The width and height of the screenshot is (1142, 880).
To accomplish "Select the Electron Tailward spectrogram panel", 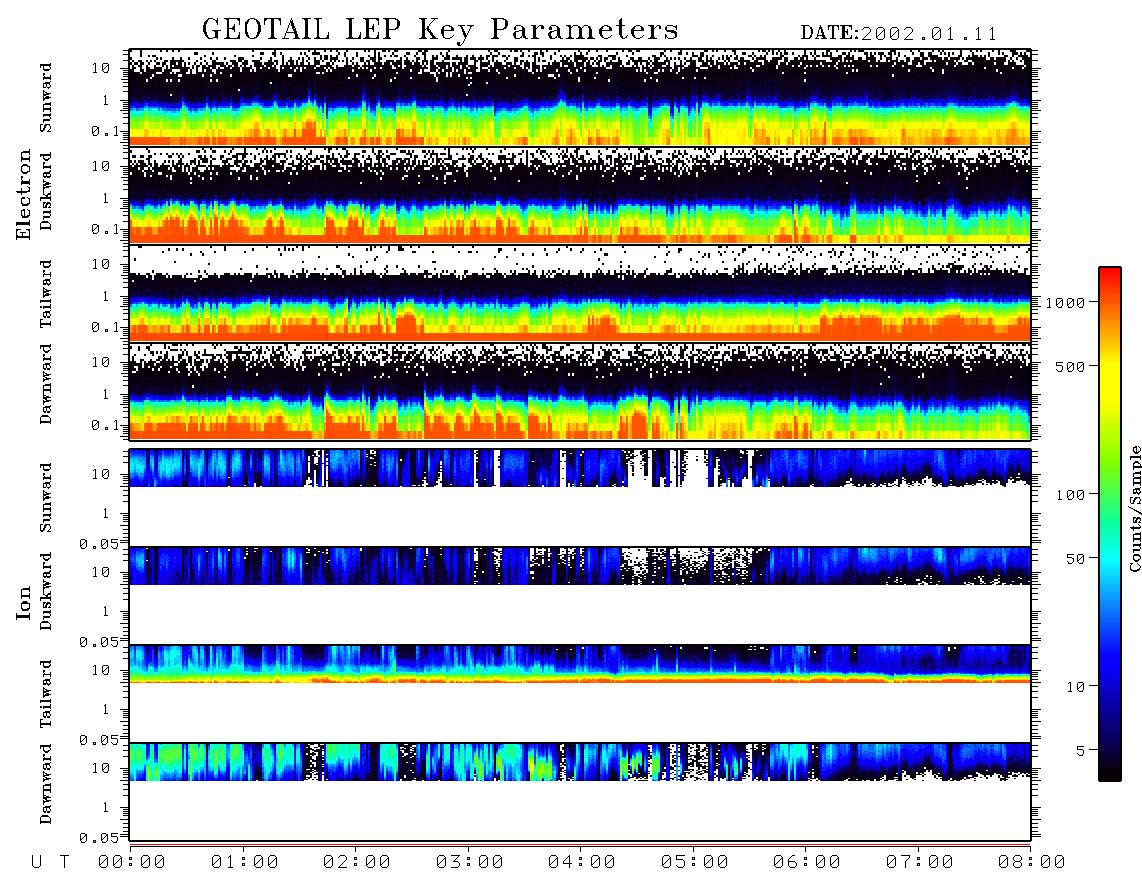I will 580,294.
